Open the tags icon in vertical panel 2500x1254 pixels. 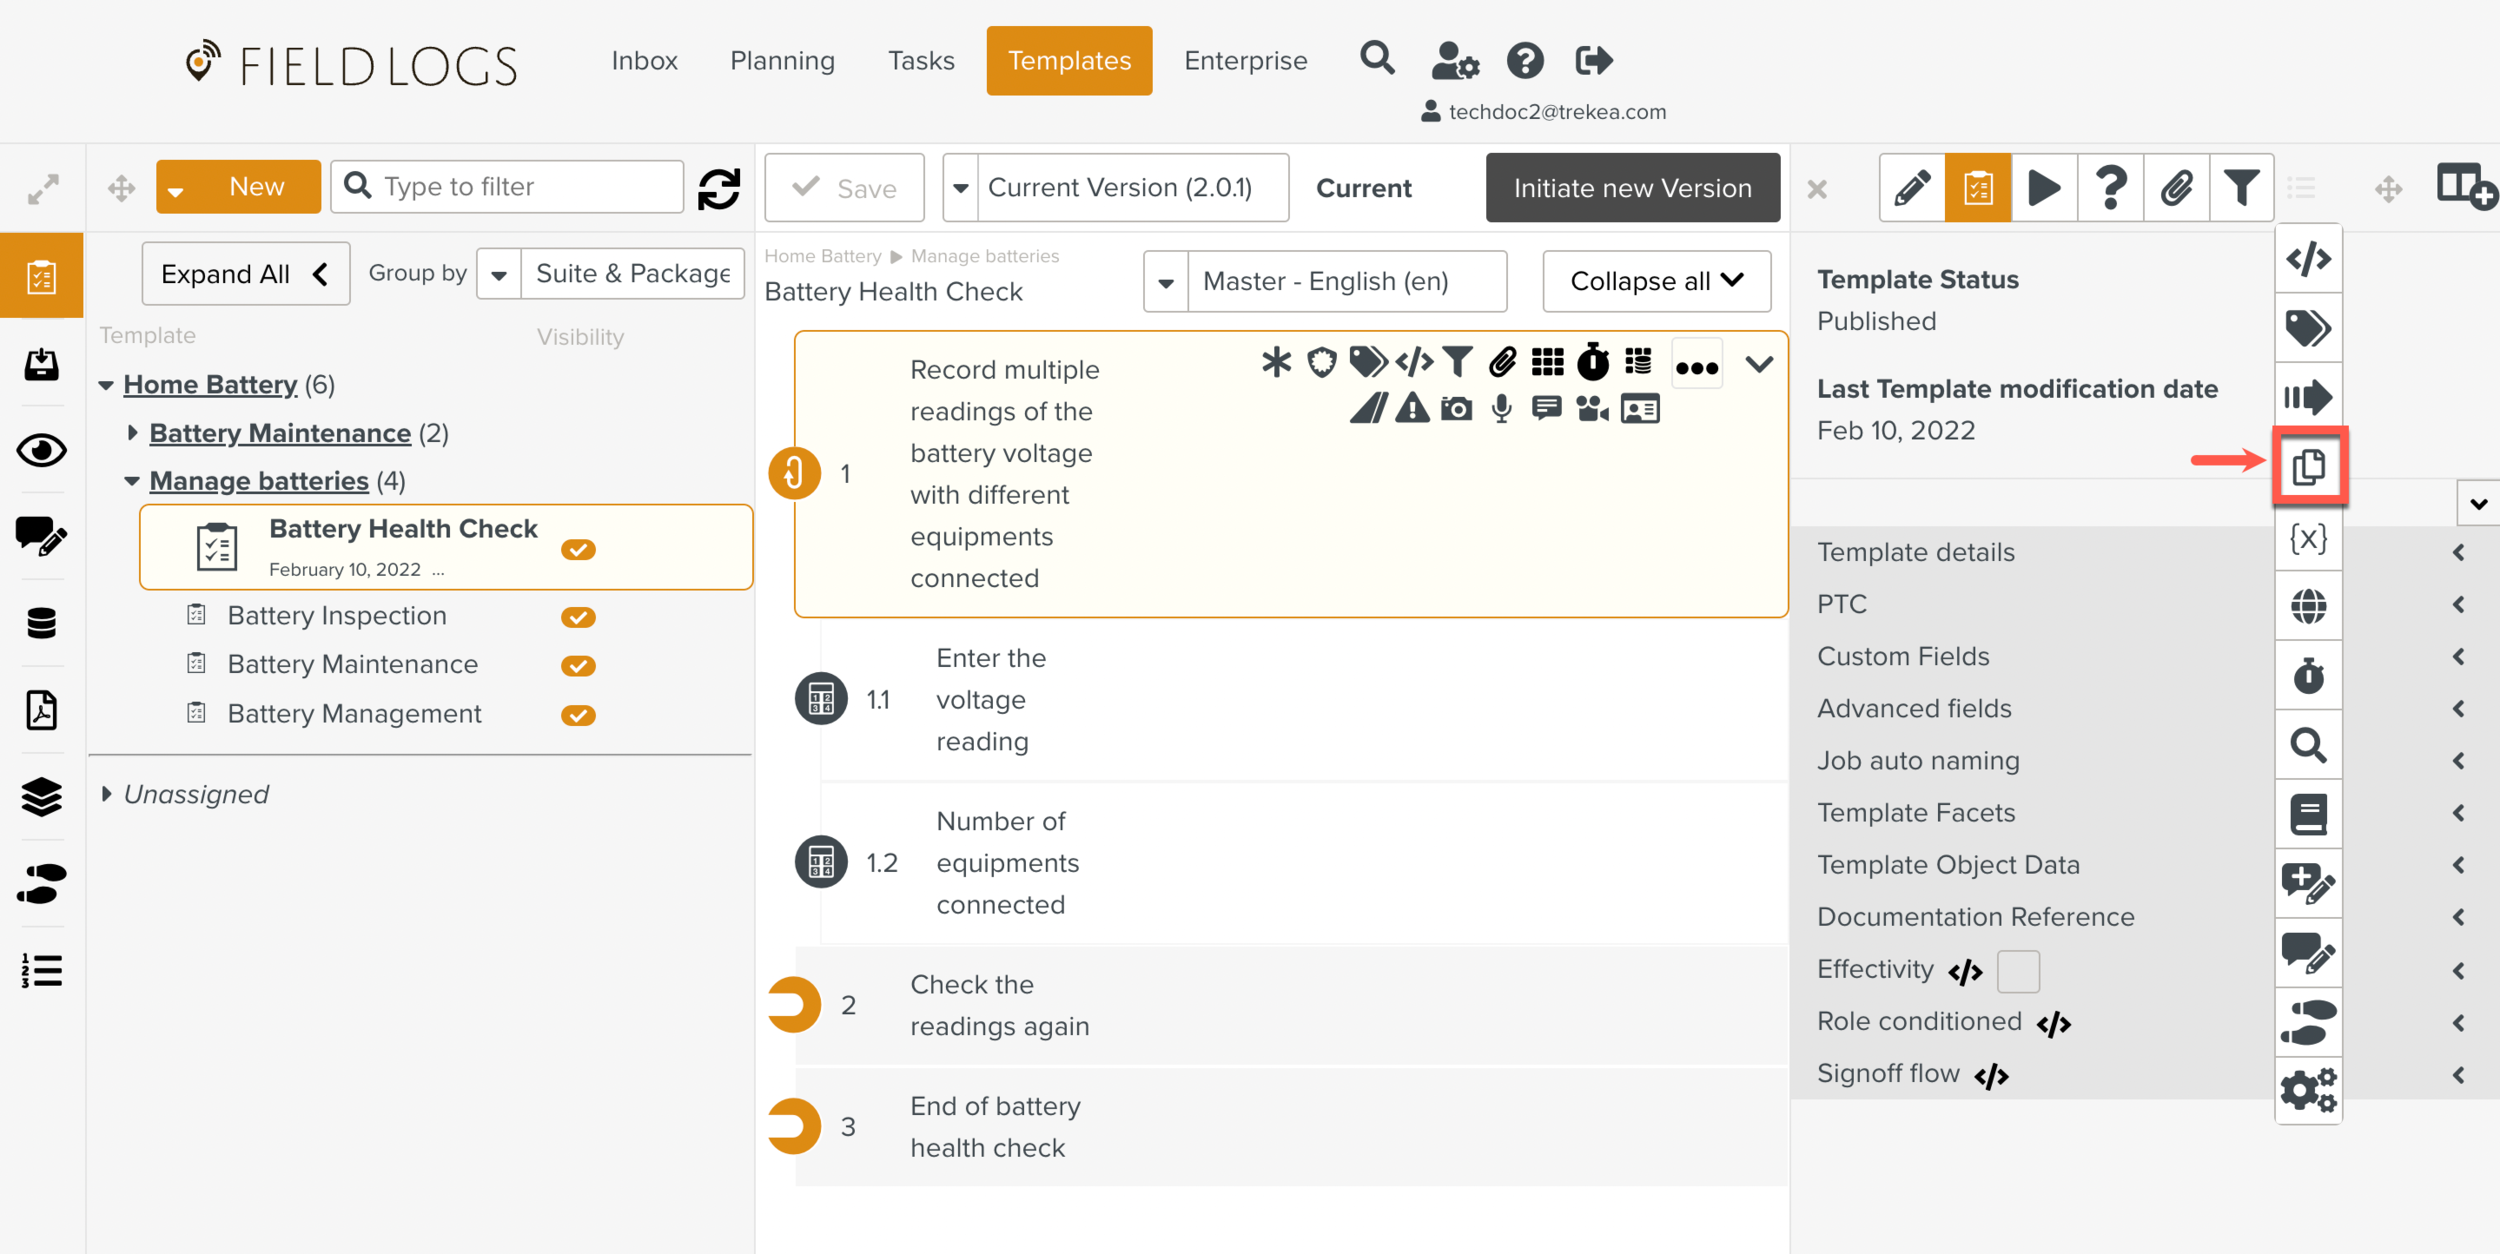coord(2308,328)
